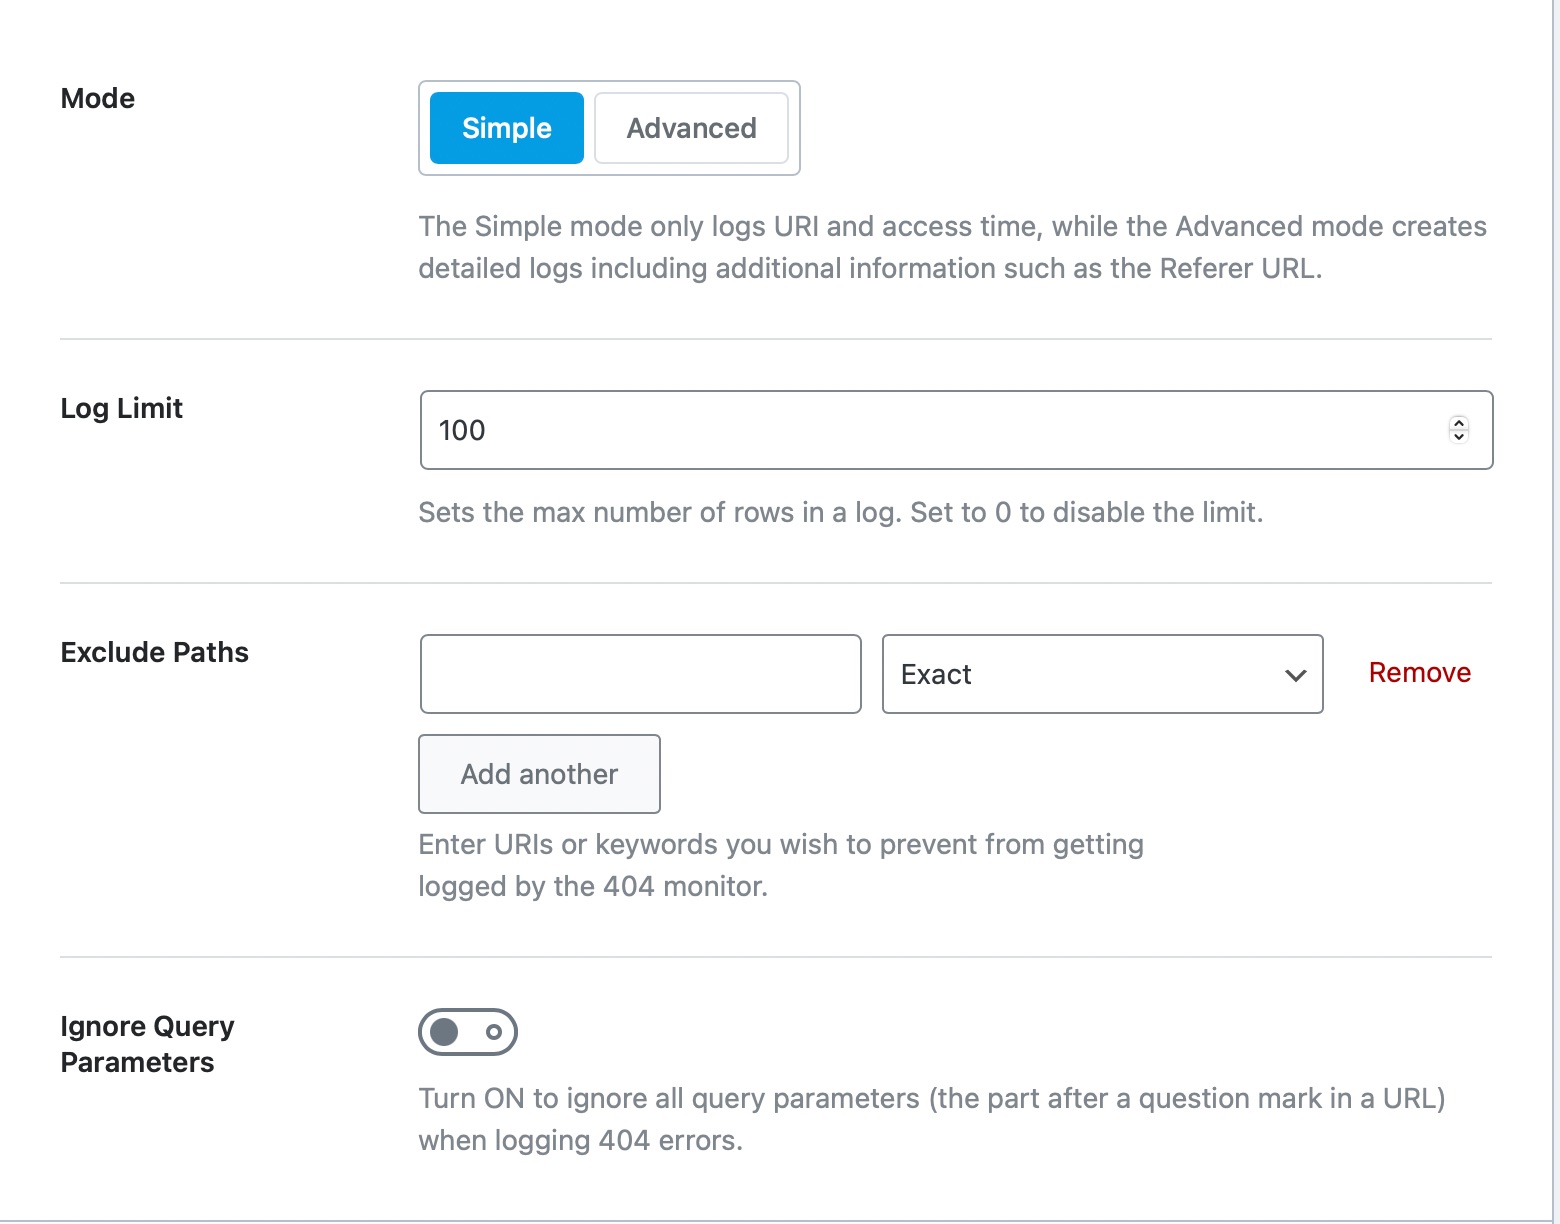The image size is (1560, 1224).
Task: Switch to Advanced mode
Action: (x=691, y=128)
